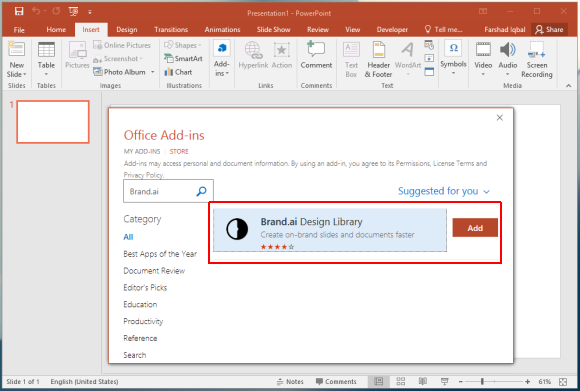The width and height of the screenshot is (580, 391).
Task: Go to the Slide Show tab
Action: coord(273,30)
